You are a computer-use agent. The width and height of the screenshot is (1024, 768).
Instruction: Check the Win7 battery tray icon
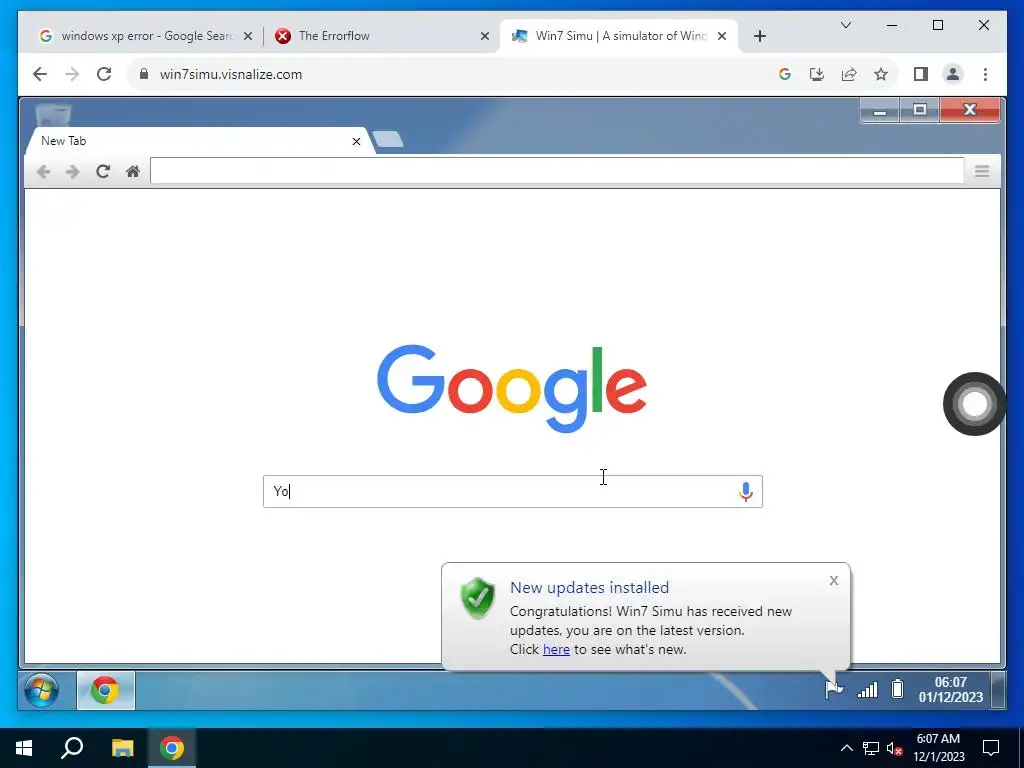tap(897, 689)
